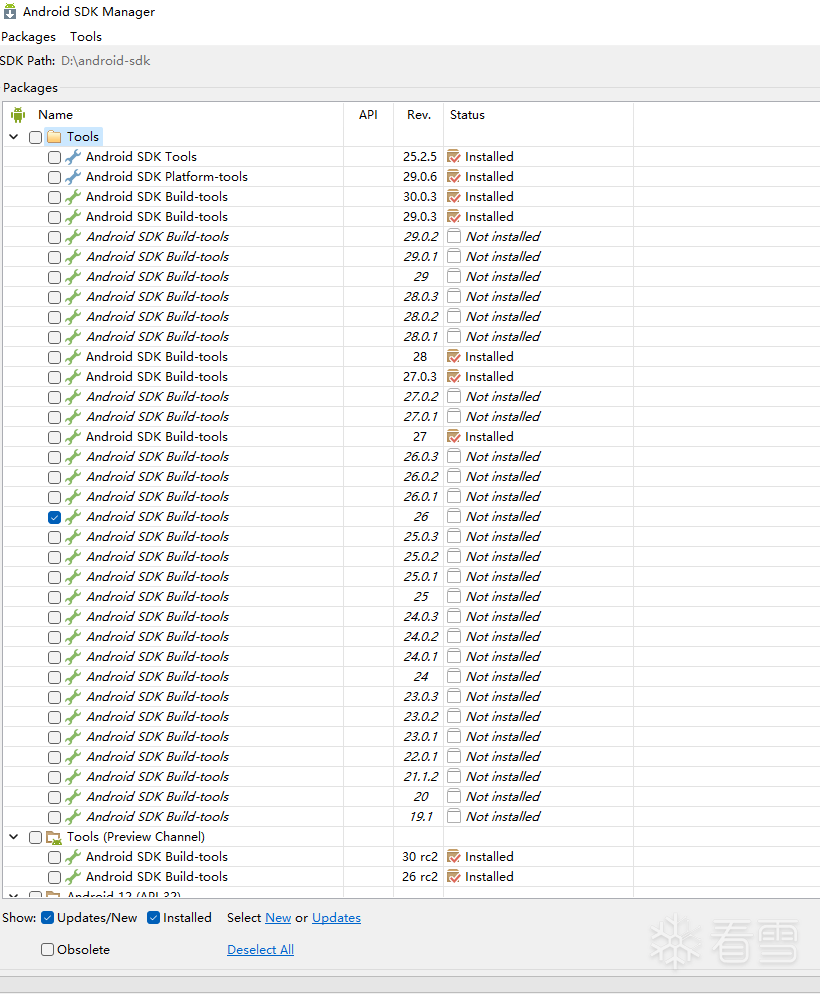Image resolution: width=820 pixels, height=994 pixels.
Task: Click the Build-tools 25.0.3 wrench icon
Action: 73,537
